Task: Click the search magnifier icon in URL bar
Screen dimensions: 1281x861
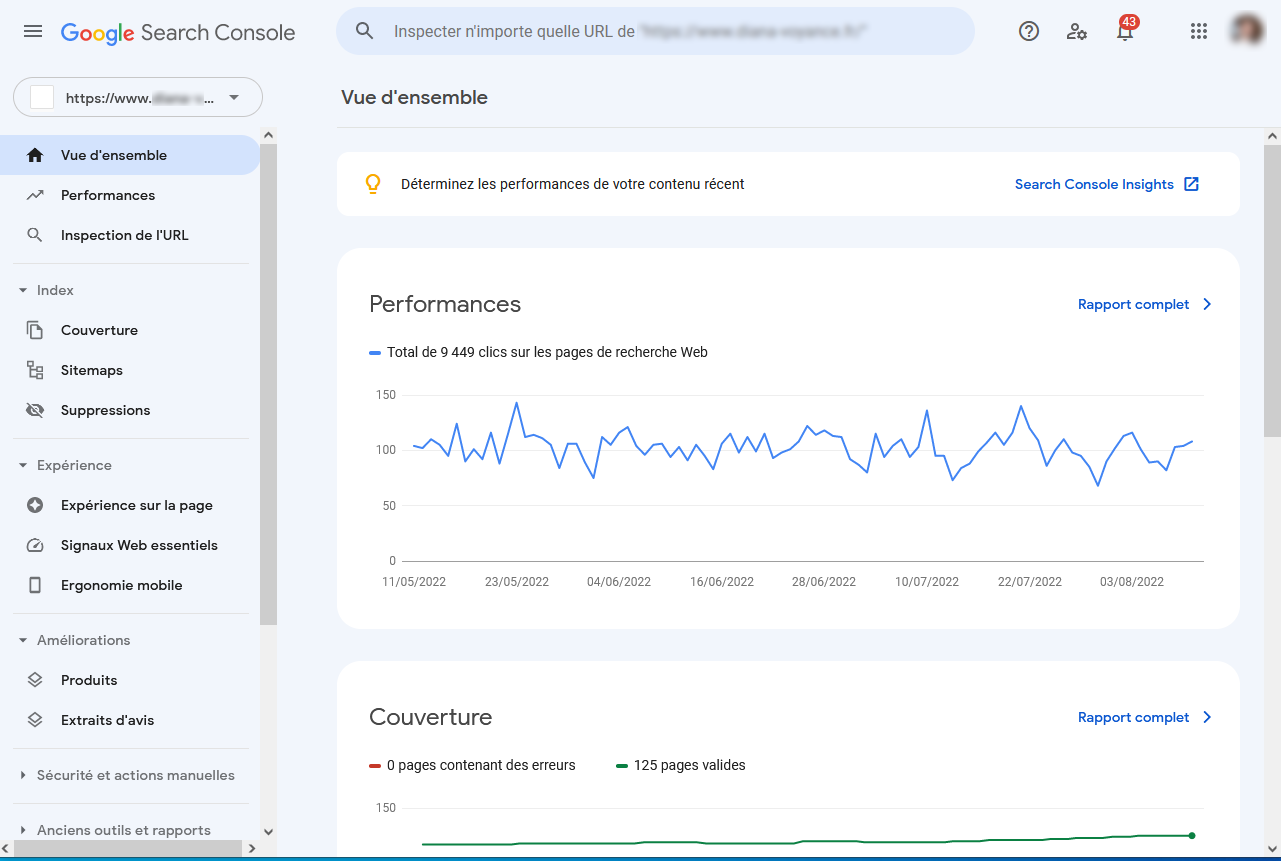Action: (365, 31)
